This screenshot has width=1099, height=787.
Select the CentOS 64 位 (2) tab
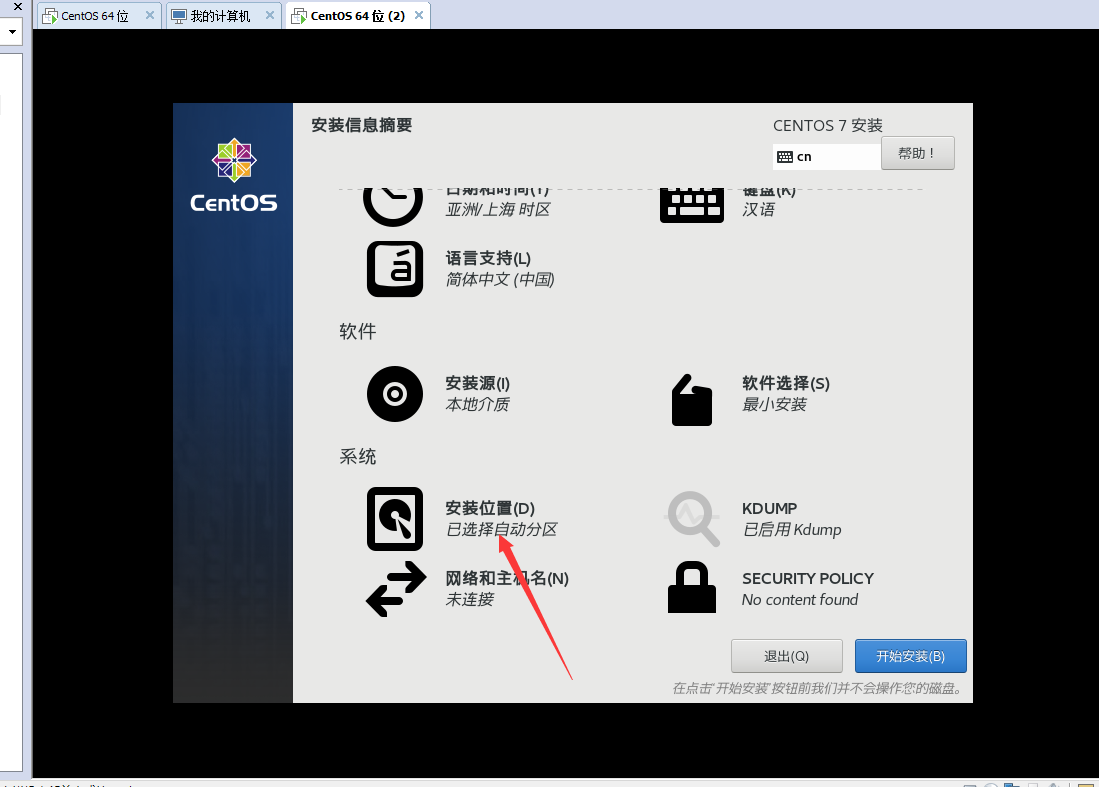point(357,15)
